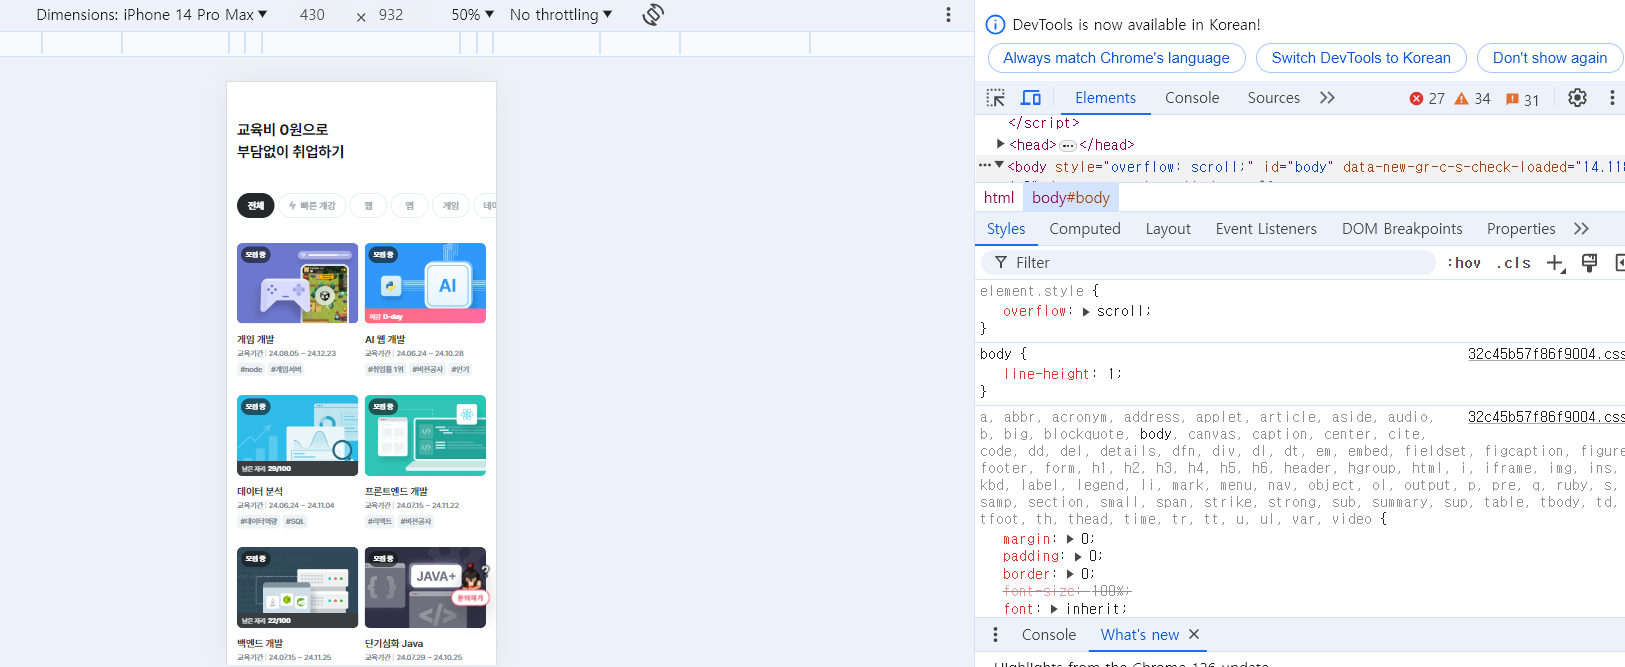Open the 데이터 분석 course thumbnail
The width and height of the screenshot is (1625, 667).
click(297, 435)
